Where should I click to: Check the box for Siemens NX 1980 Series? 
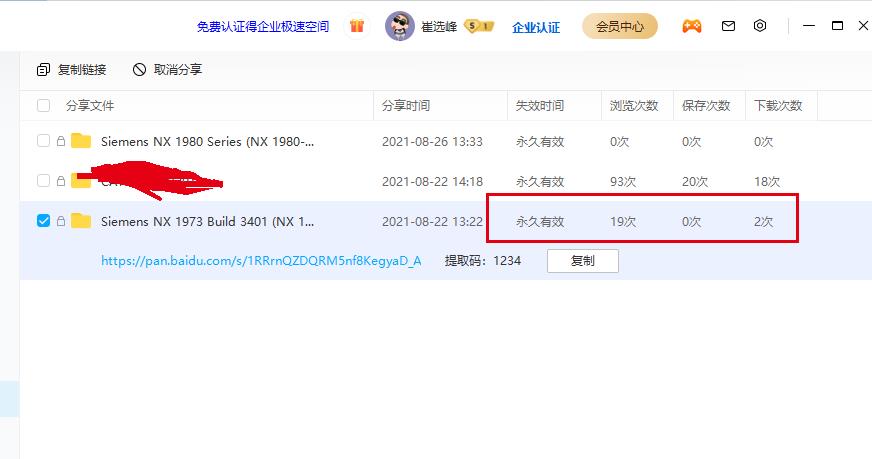tap(43, 141)
